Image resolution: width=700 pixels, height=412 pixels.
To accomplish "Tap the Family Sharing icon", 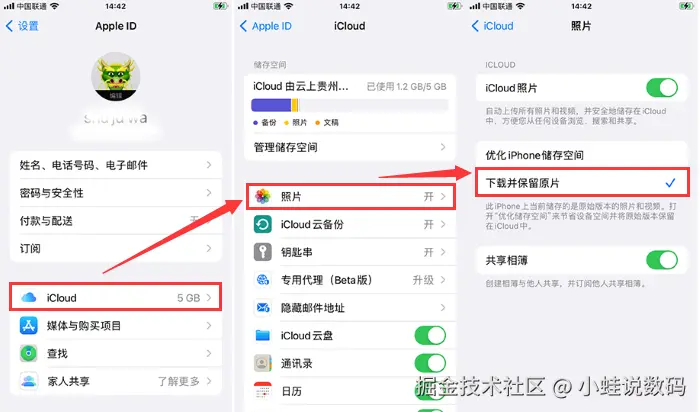I will [x=29, y=381].
